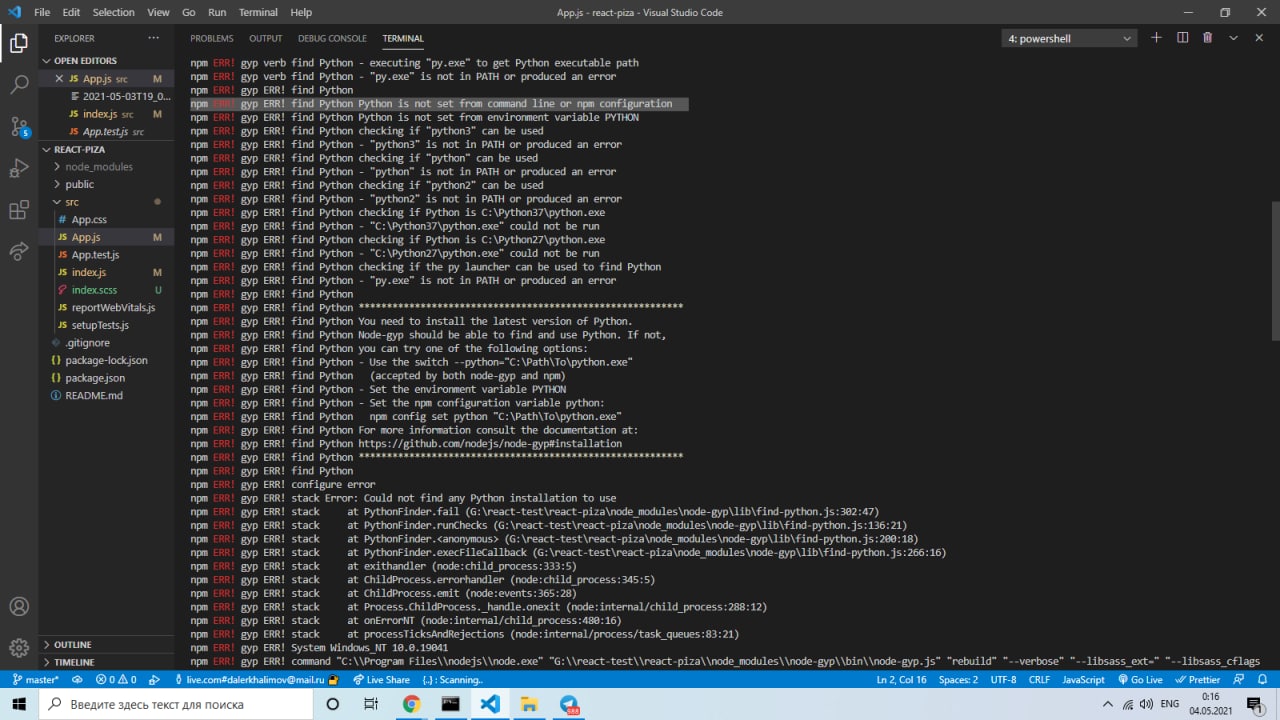Expand the Timeline section

click(x=106, y=662)
